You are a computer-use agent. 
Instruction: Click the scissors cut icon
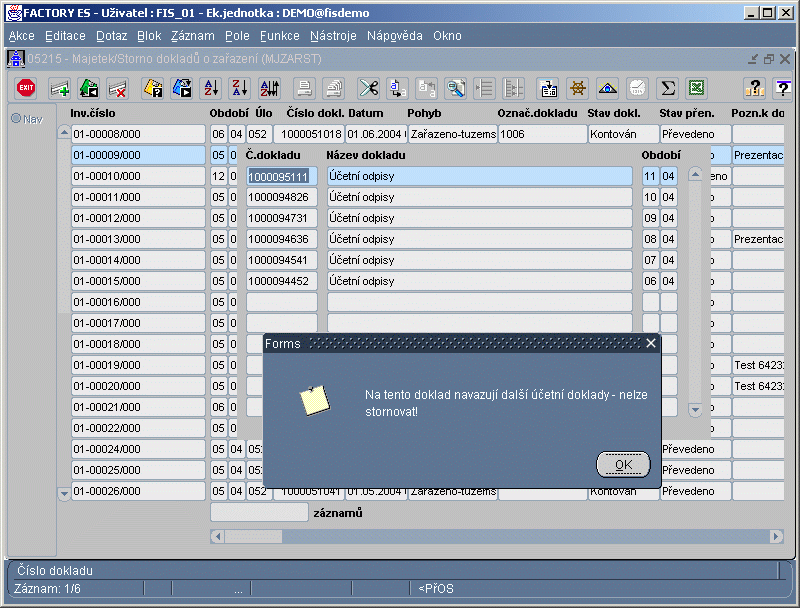coord(370,88)
